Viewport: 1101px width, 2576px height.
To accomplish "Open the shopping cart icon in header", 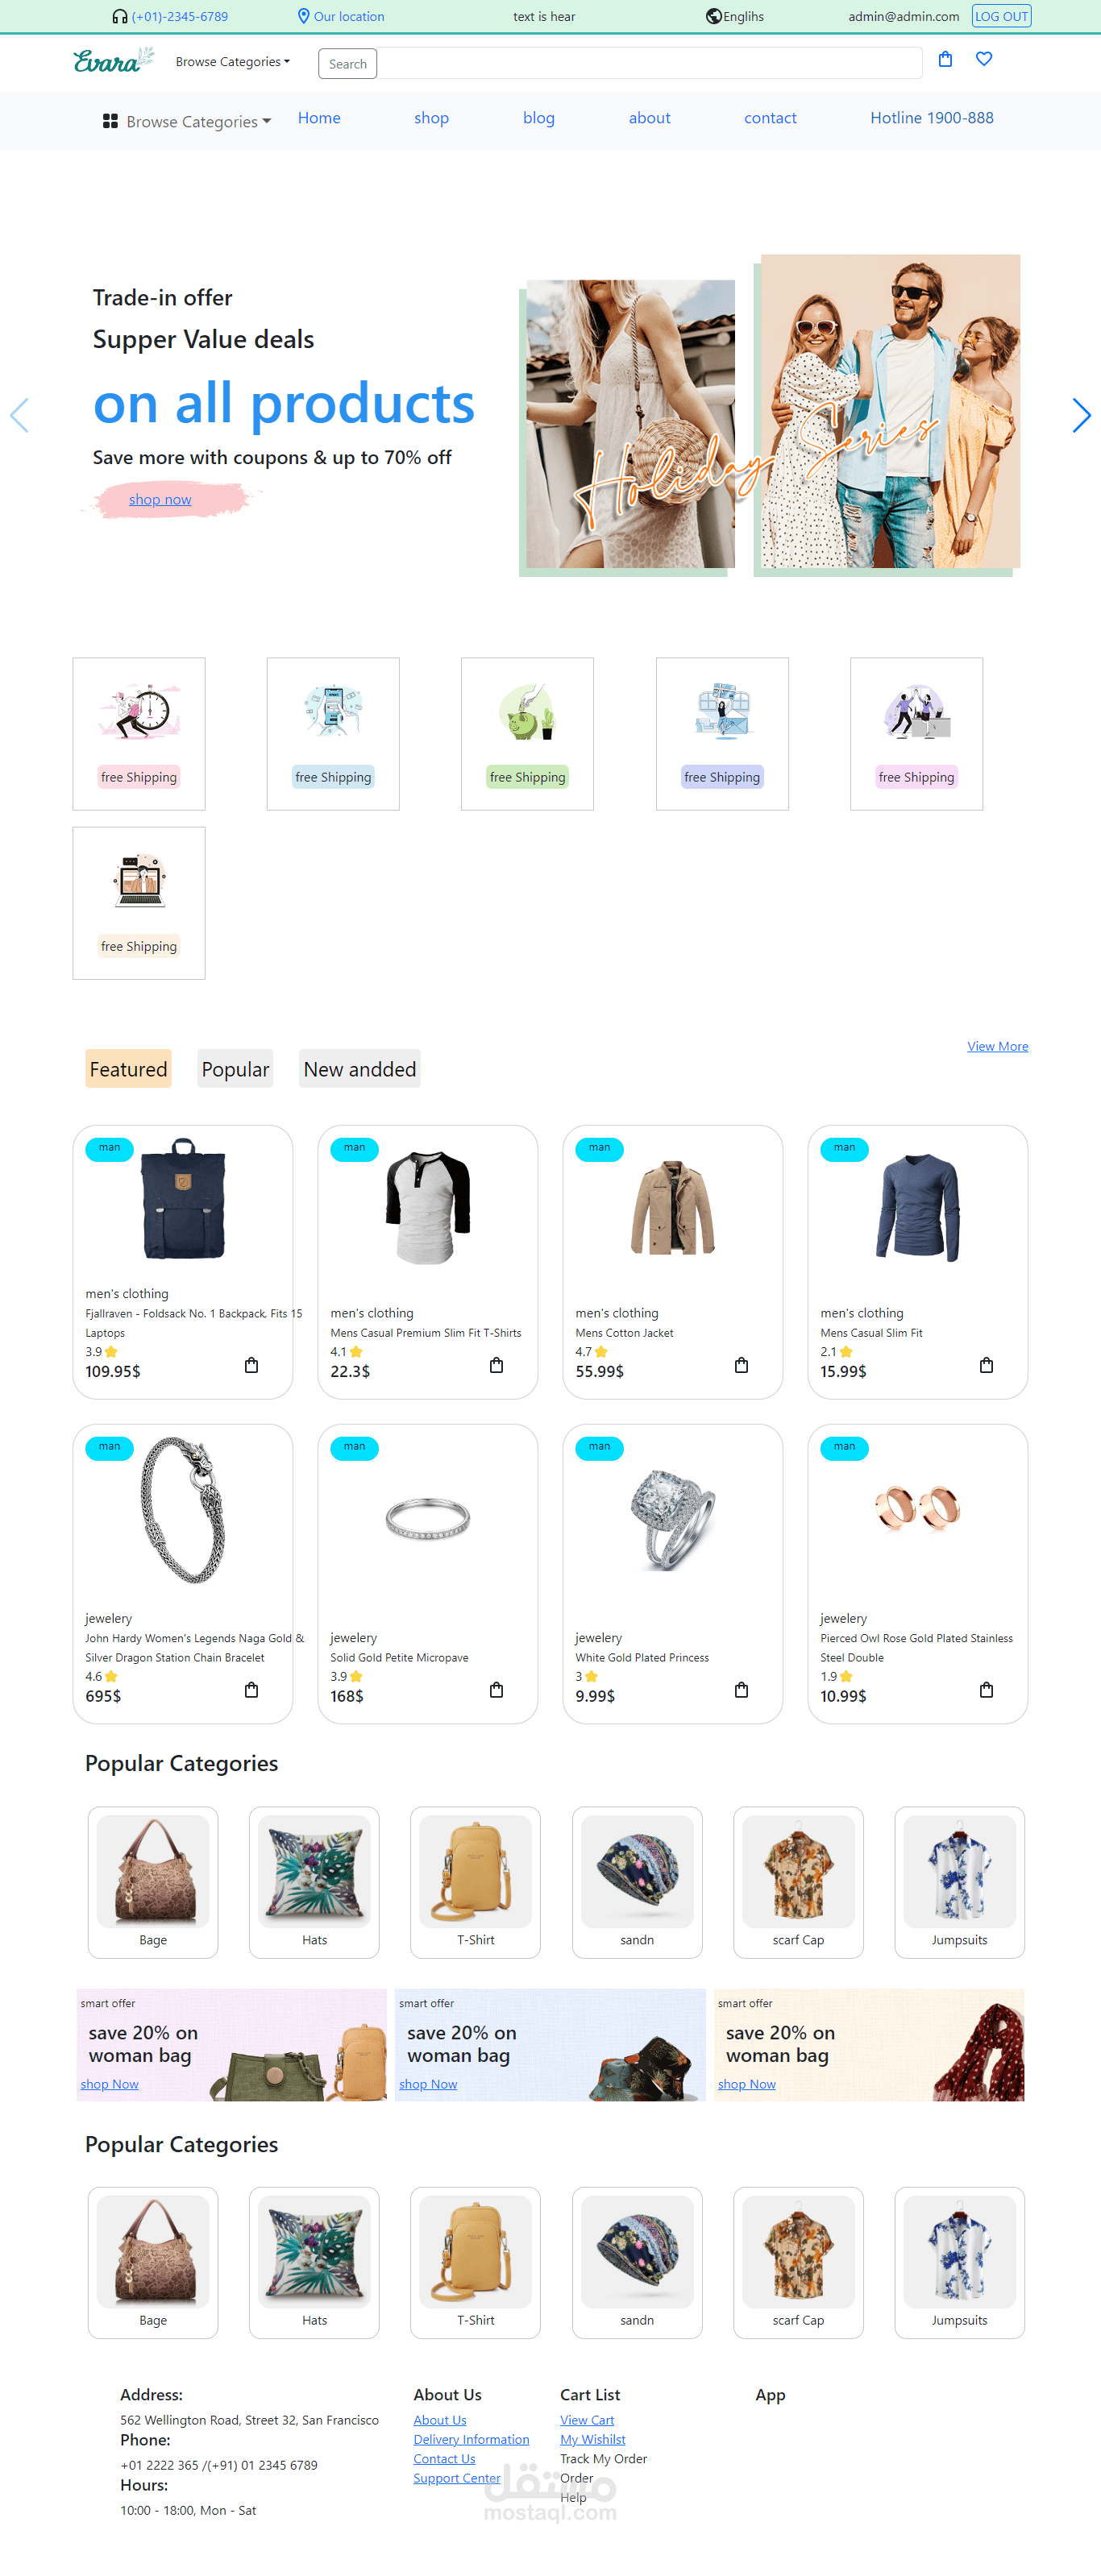I will tap(945, 59).
